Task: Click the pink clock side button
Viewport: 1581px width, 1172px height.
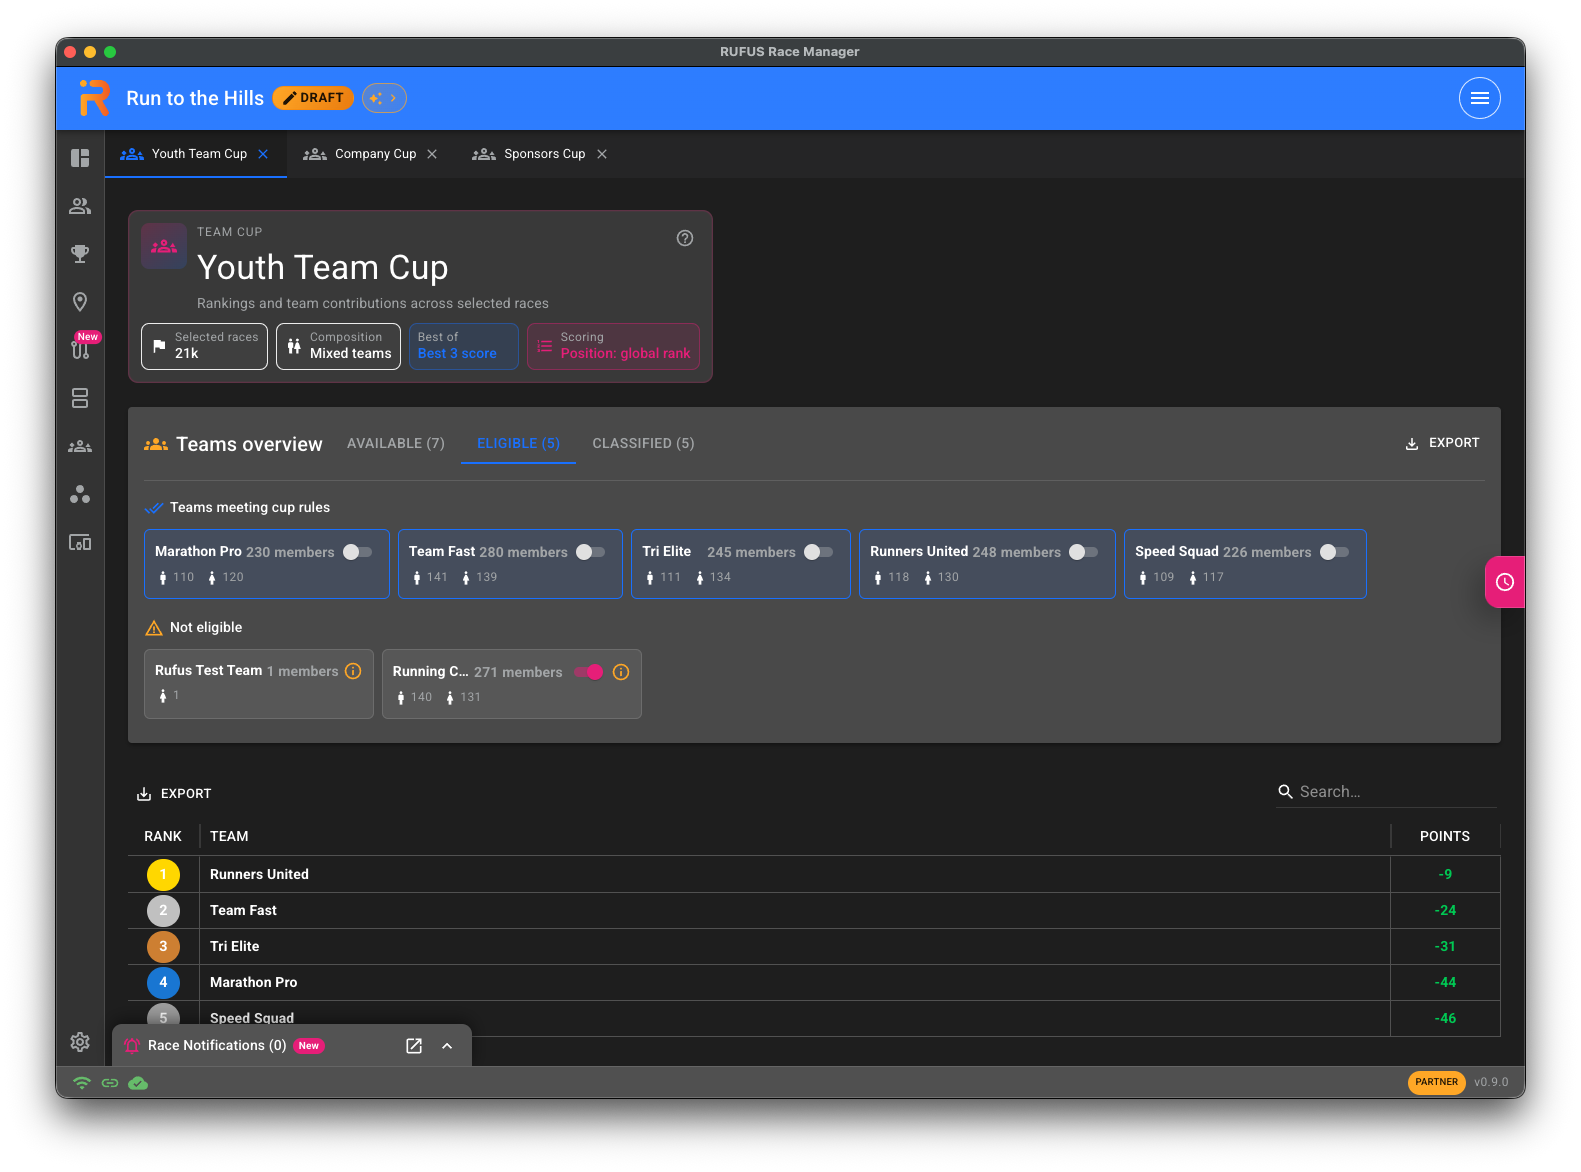Action: (x=1504, y=582)
